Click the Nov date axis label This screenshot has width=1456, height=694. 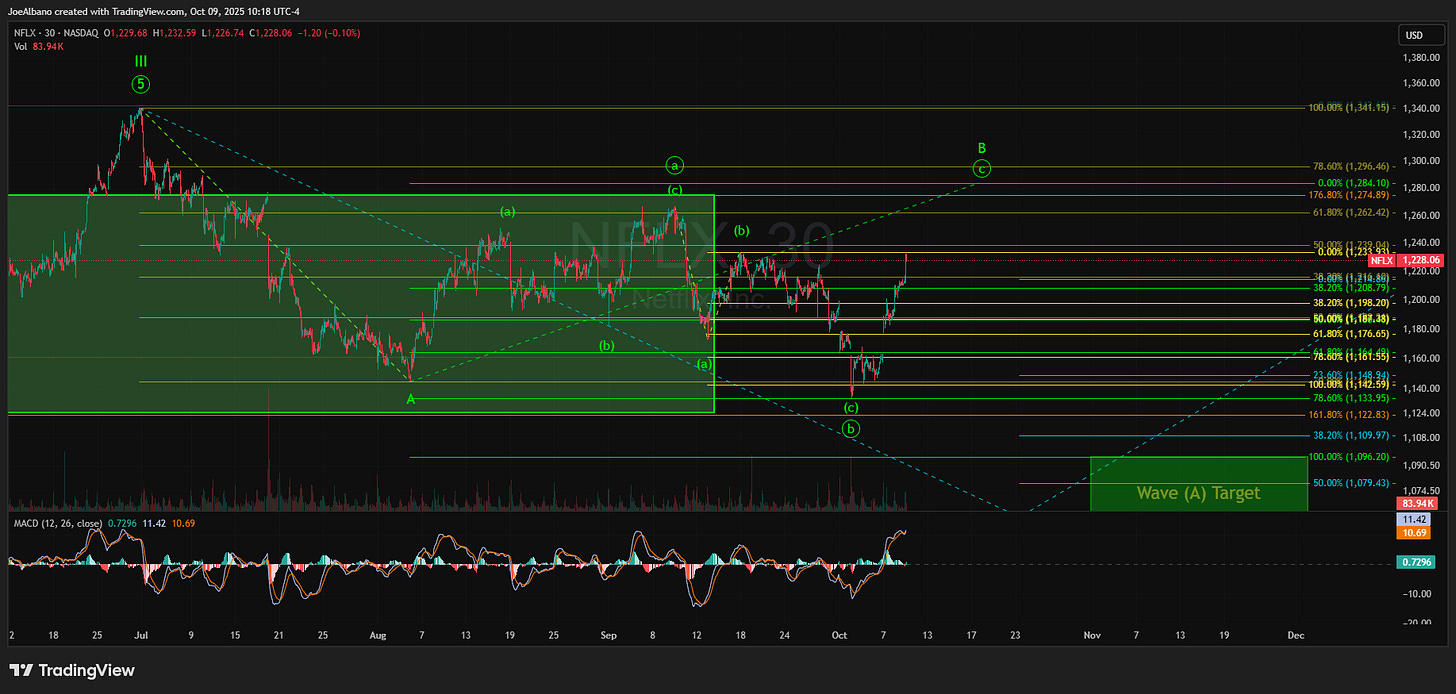(x=1092, y=635)
